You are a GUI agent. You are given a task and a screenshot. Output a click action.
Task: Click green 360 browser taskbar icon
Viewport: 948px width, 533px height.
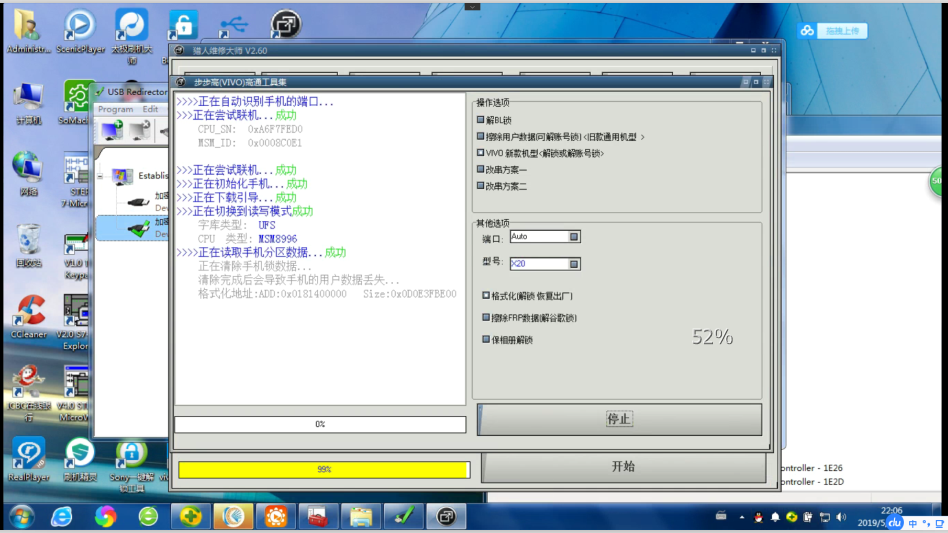point(148,517)
